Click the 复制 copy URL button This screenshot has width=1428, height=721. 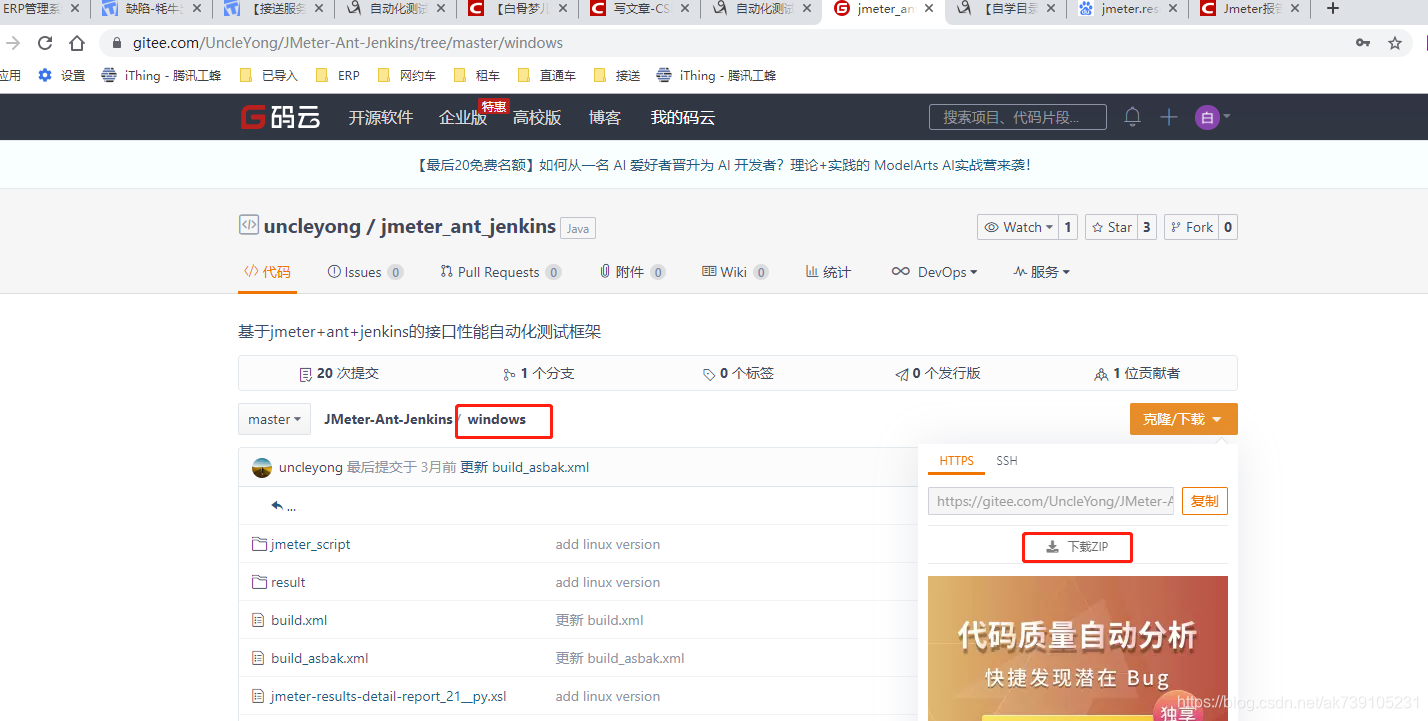1205,501
